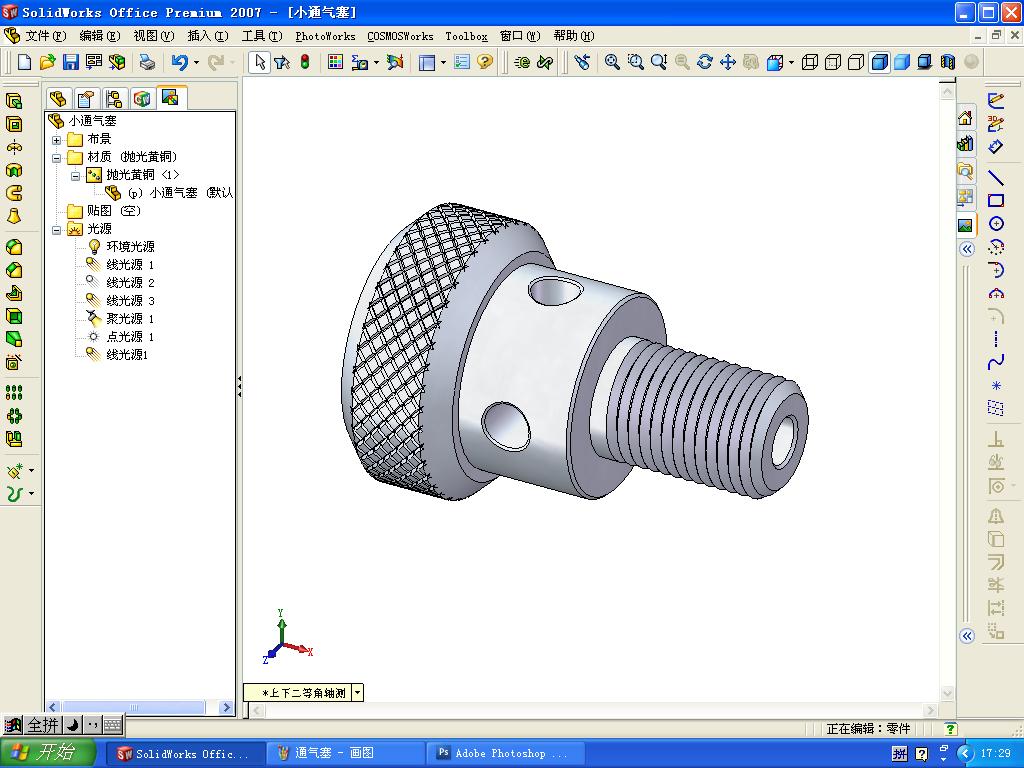Switch to the PropertyManager tab
Screen dimensions: 1024x768
pyautogui.click(x=86, y=99)
